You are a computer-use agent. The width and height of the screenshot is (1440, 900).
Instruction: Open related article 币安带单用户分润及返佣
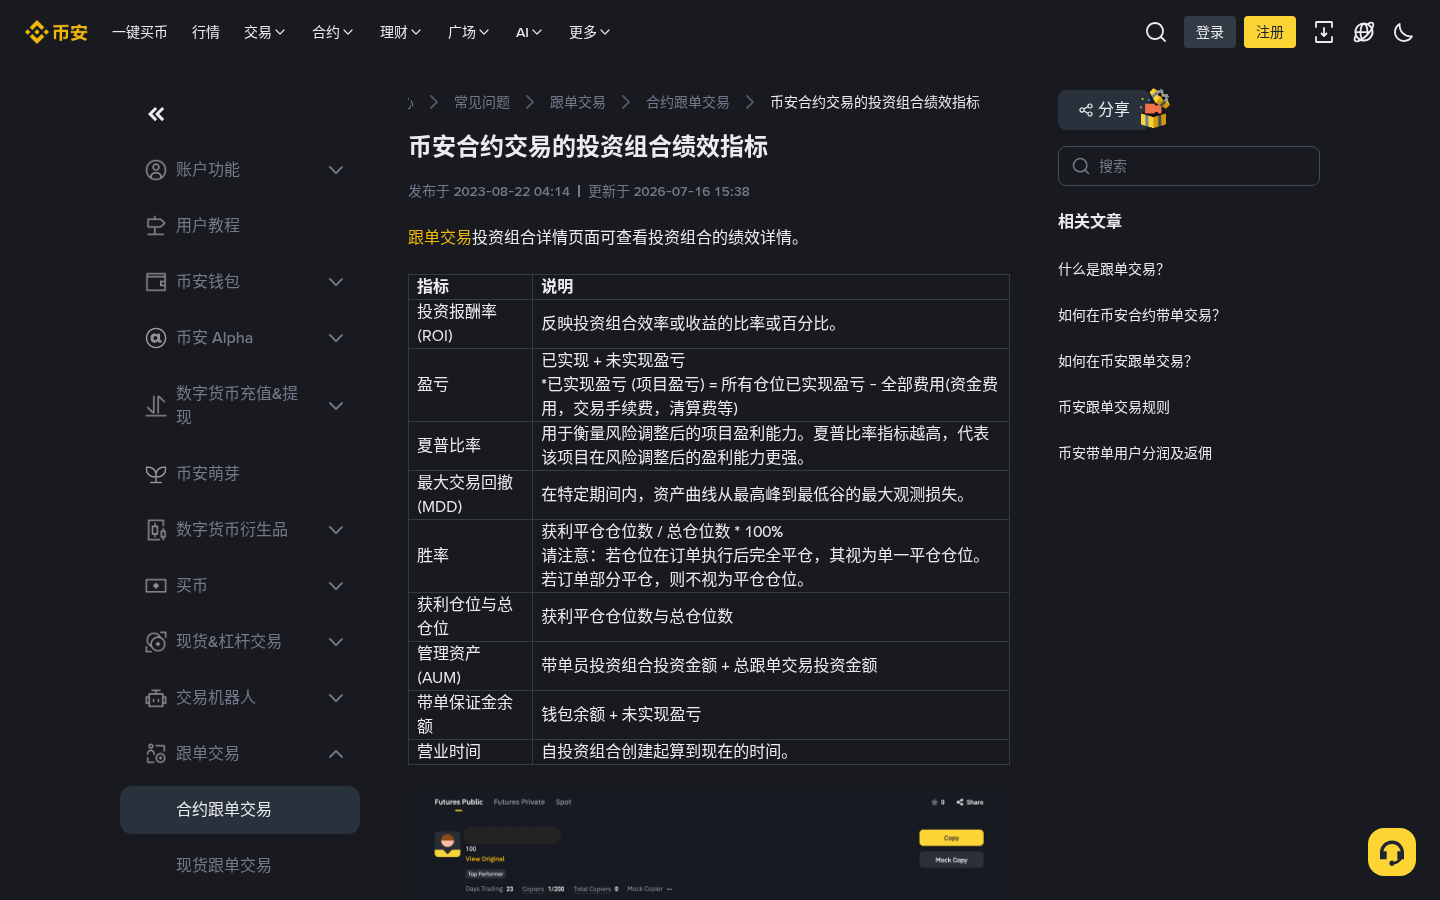pos(1135,453)
